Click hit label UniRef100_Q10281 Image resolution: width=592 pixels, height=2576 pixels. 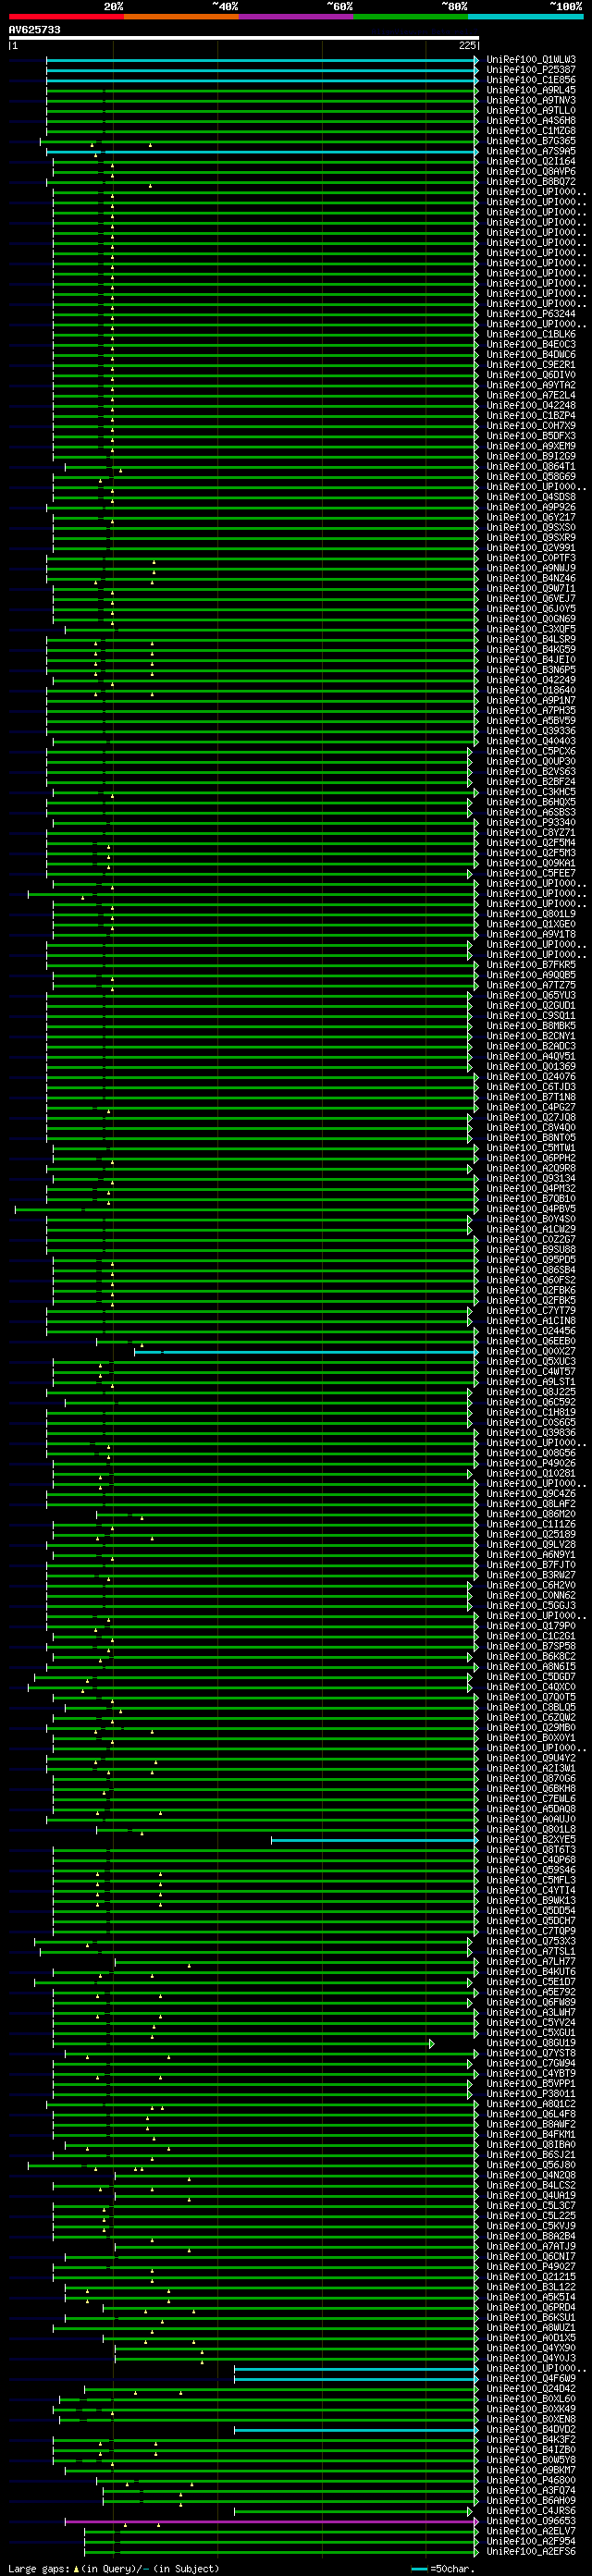click(531, 1473)
